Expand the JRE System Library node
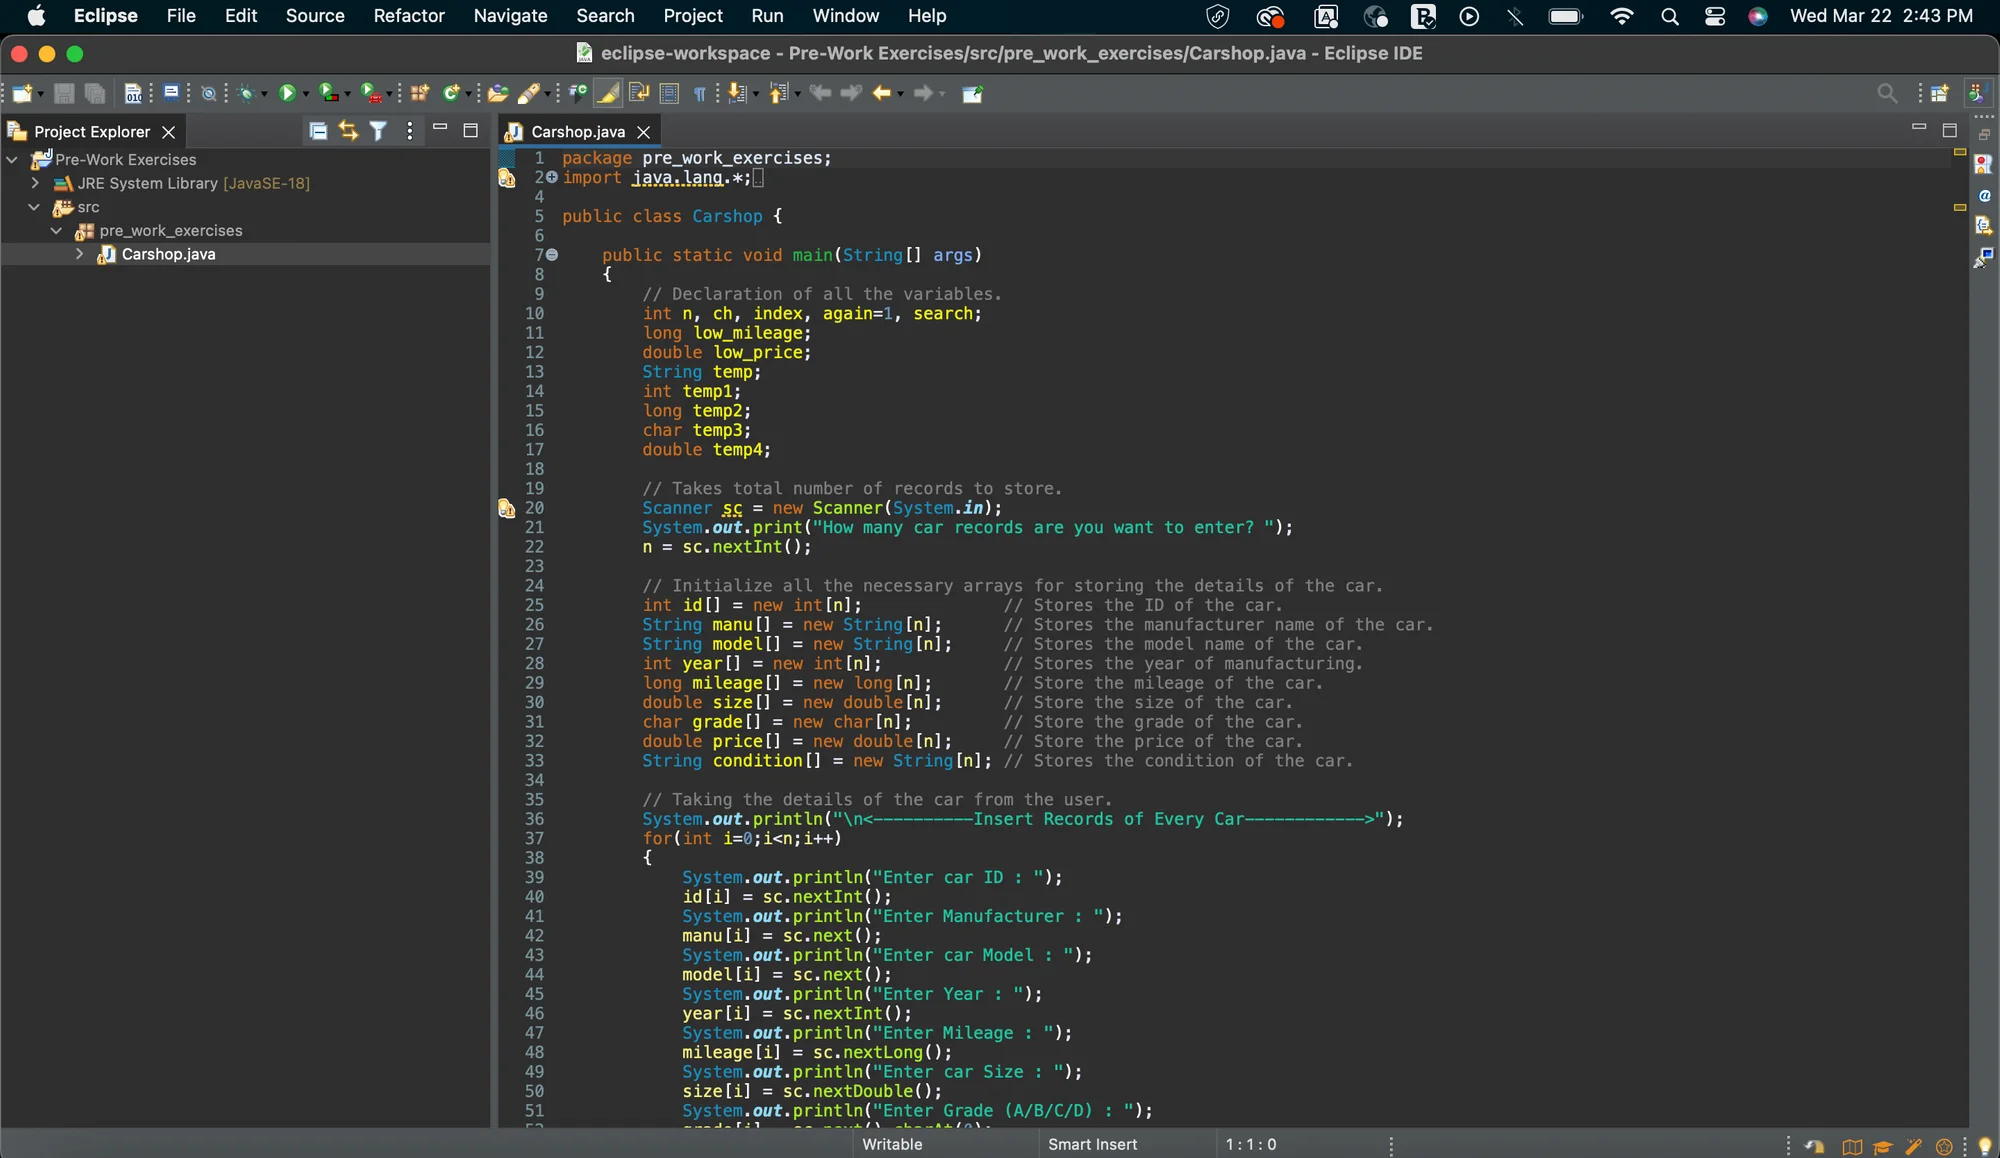 (x=35, y=183)
